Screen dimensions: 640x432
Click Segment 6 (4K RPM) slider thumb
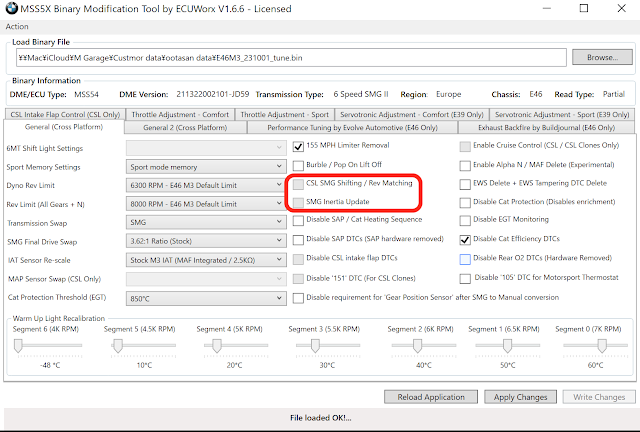(x=18, y=346)
